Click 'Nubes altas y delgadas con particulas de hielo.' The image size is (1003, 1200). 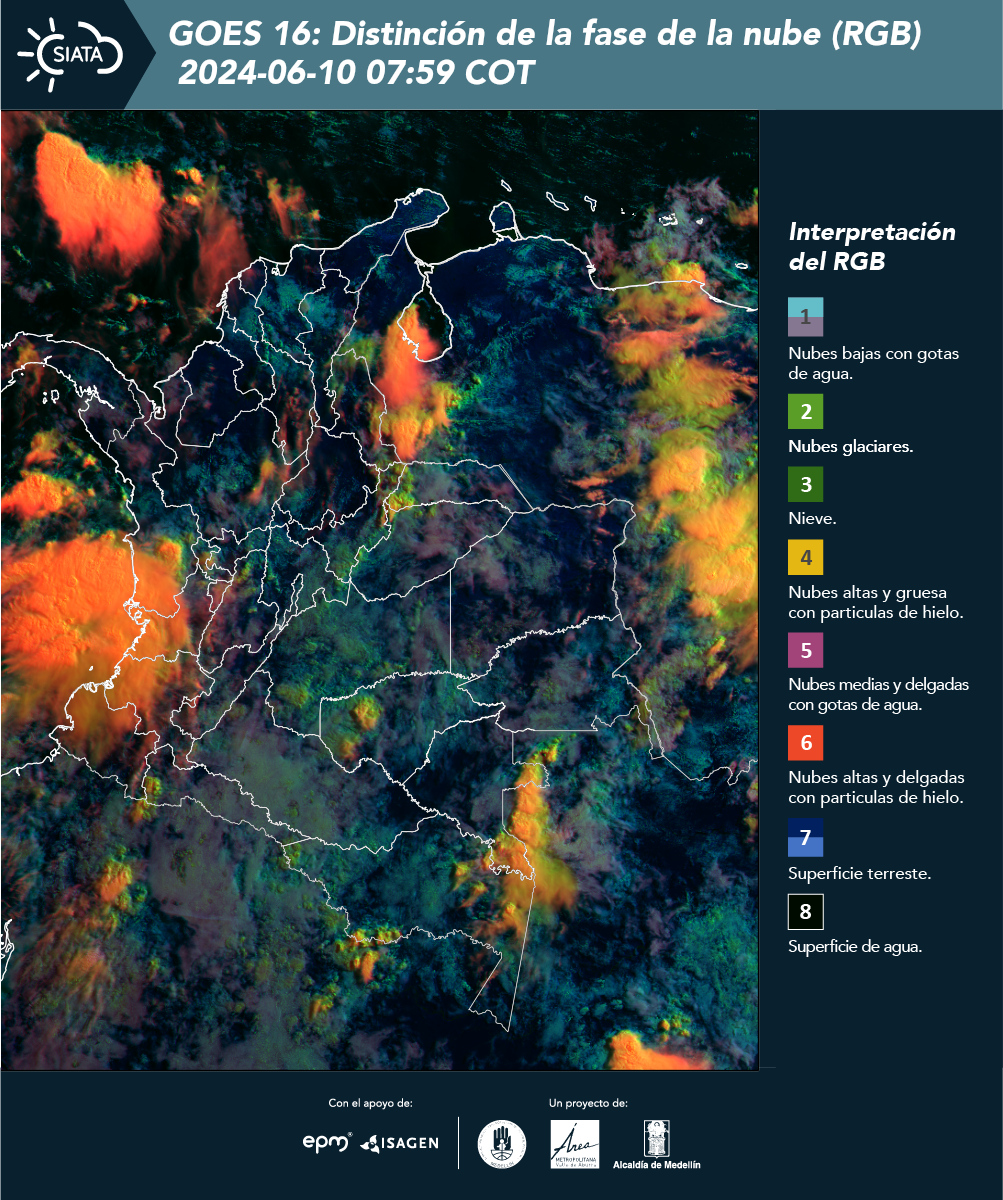click(876, 788)
